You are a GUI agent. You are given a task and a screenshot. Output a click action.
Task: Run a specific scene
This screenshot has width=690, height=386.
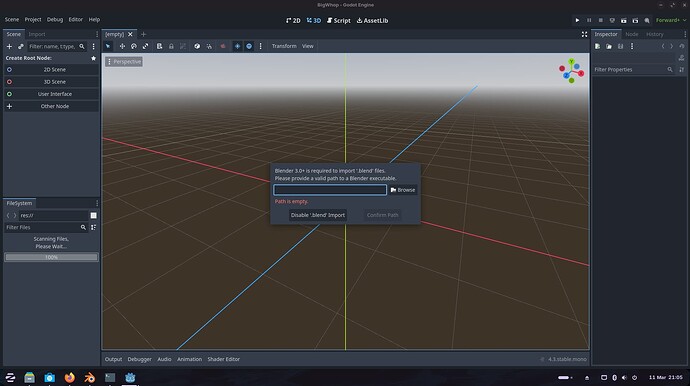tap(635, 20)
